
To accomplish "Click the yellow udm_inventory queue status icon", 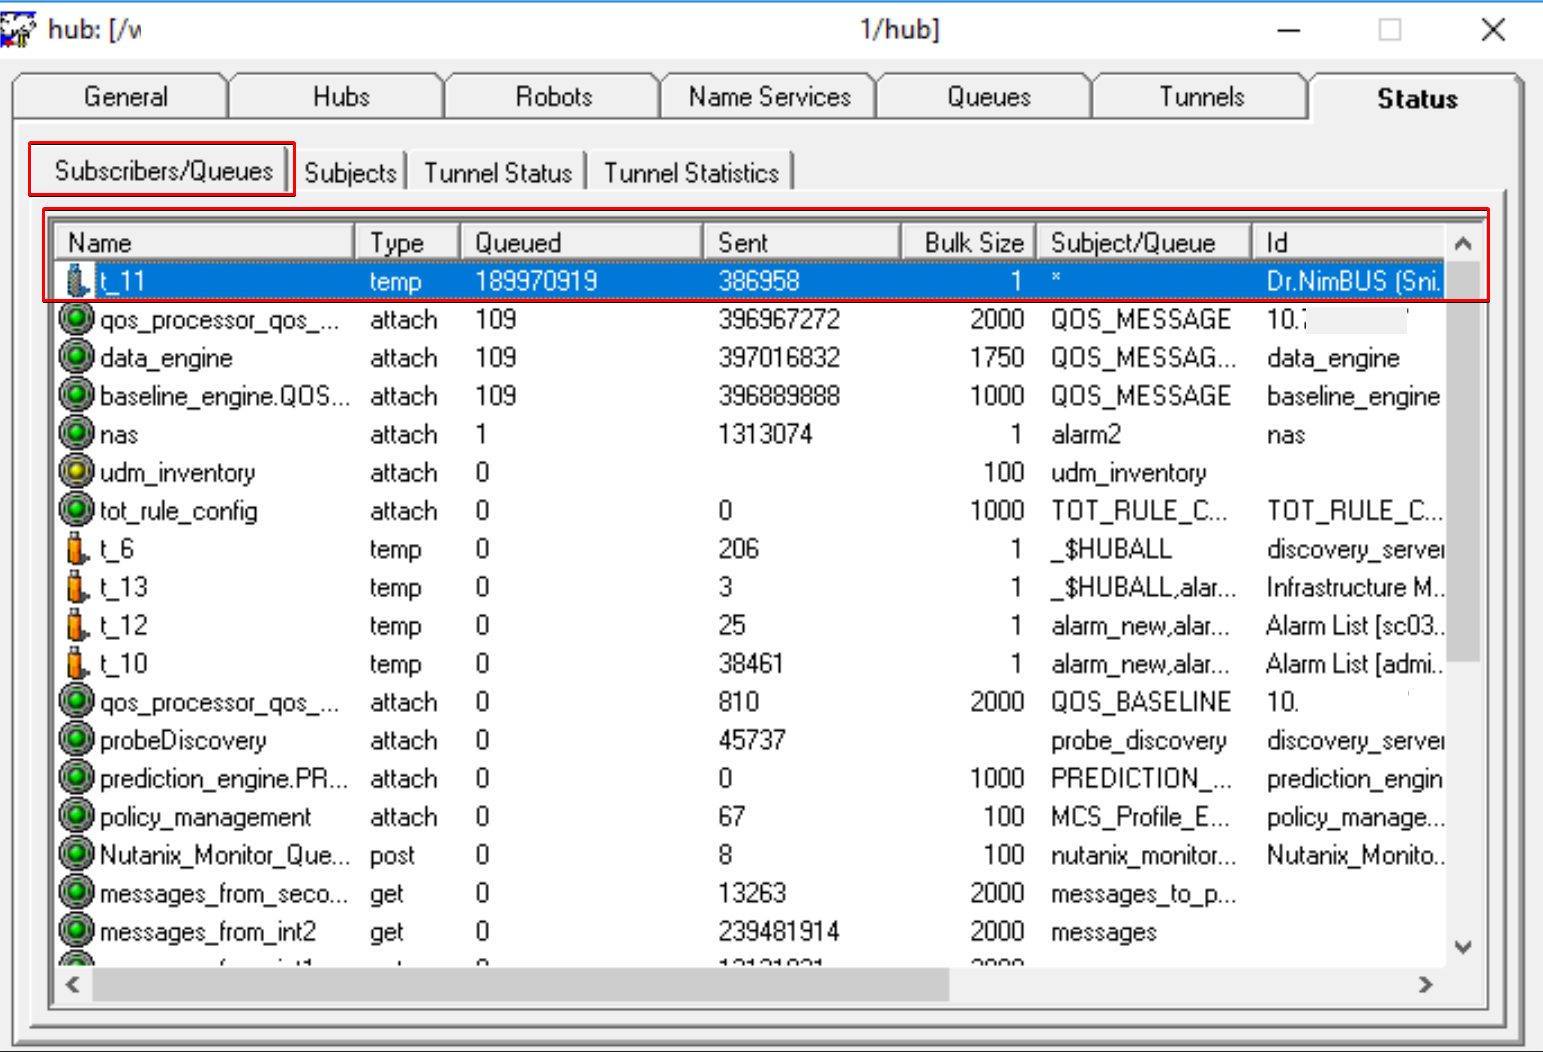I will [x=76, y=472].
